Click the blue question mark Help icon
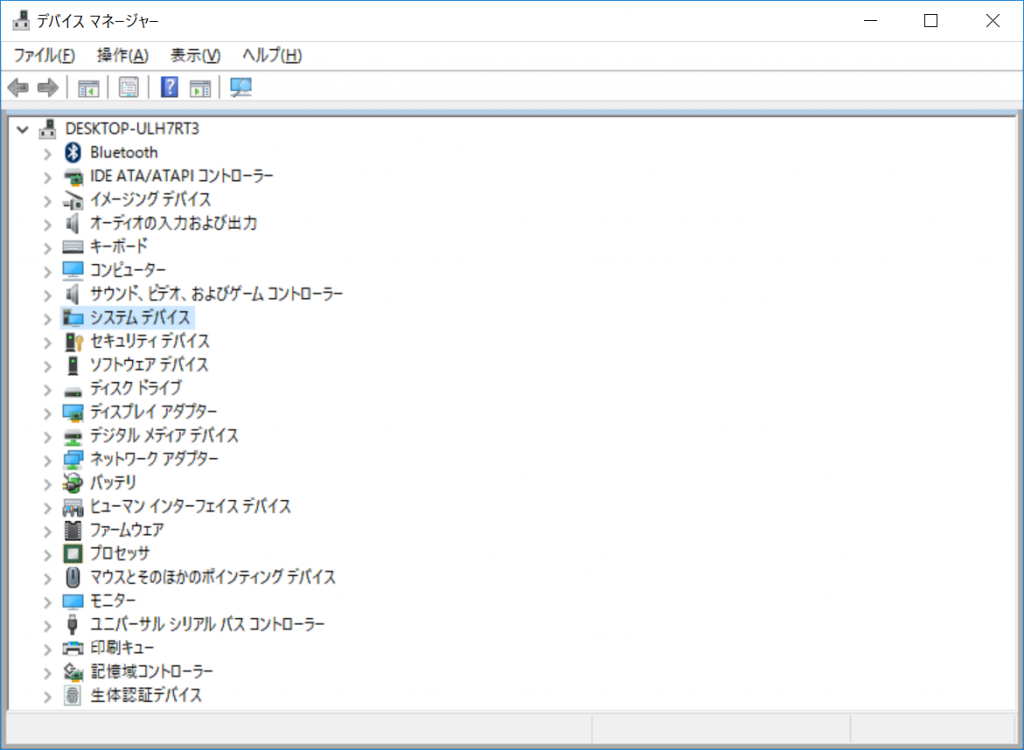This screenshot has width=1024, height=750. click(x=169, y=87)
